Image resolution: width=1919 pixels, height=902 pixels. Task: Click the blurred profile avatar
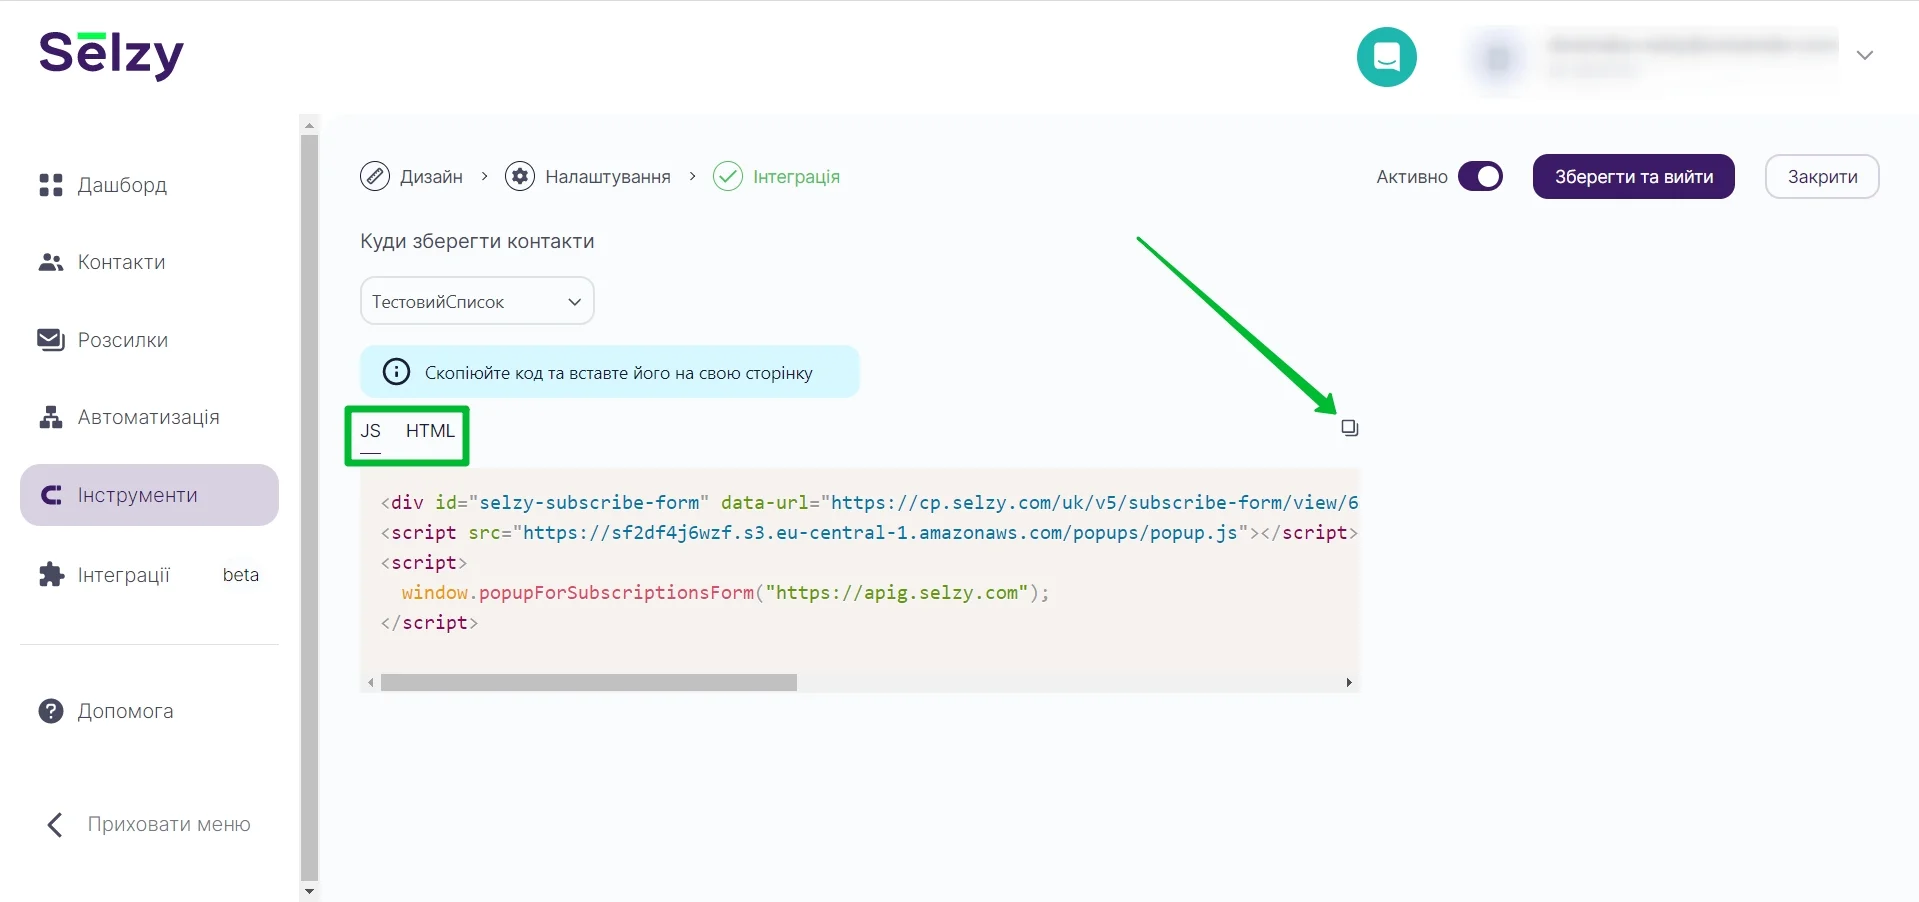(1497, 57)
